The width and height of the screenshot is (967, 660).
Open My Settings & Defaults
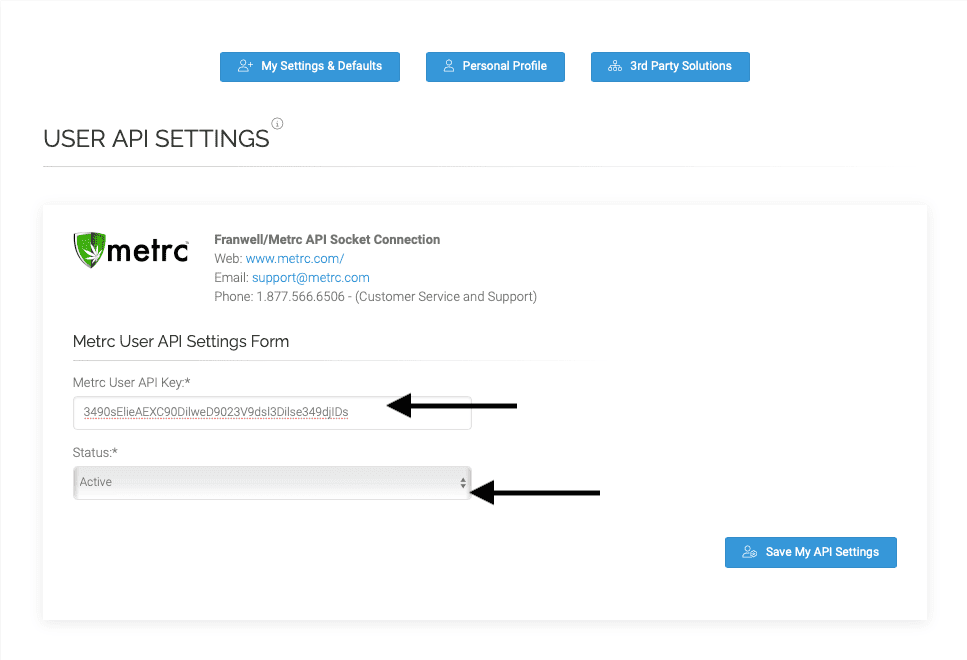[310, 67]
